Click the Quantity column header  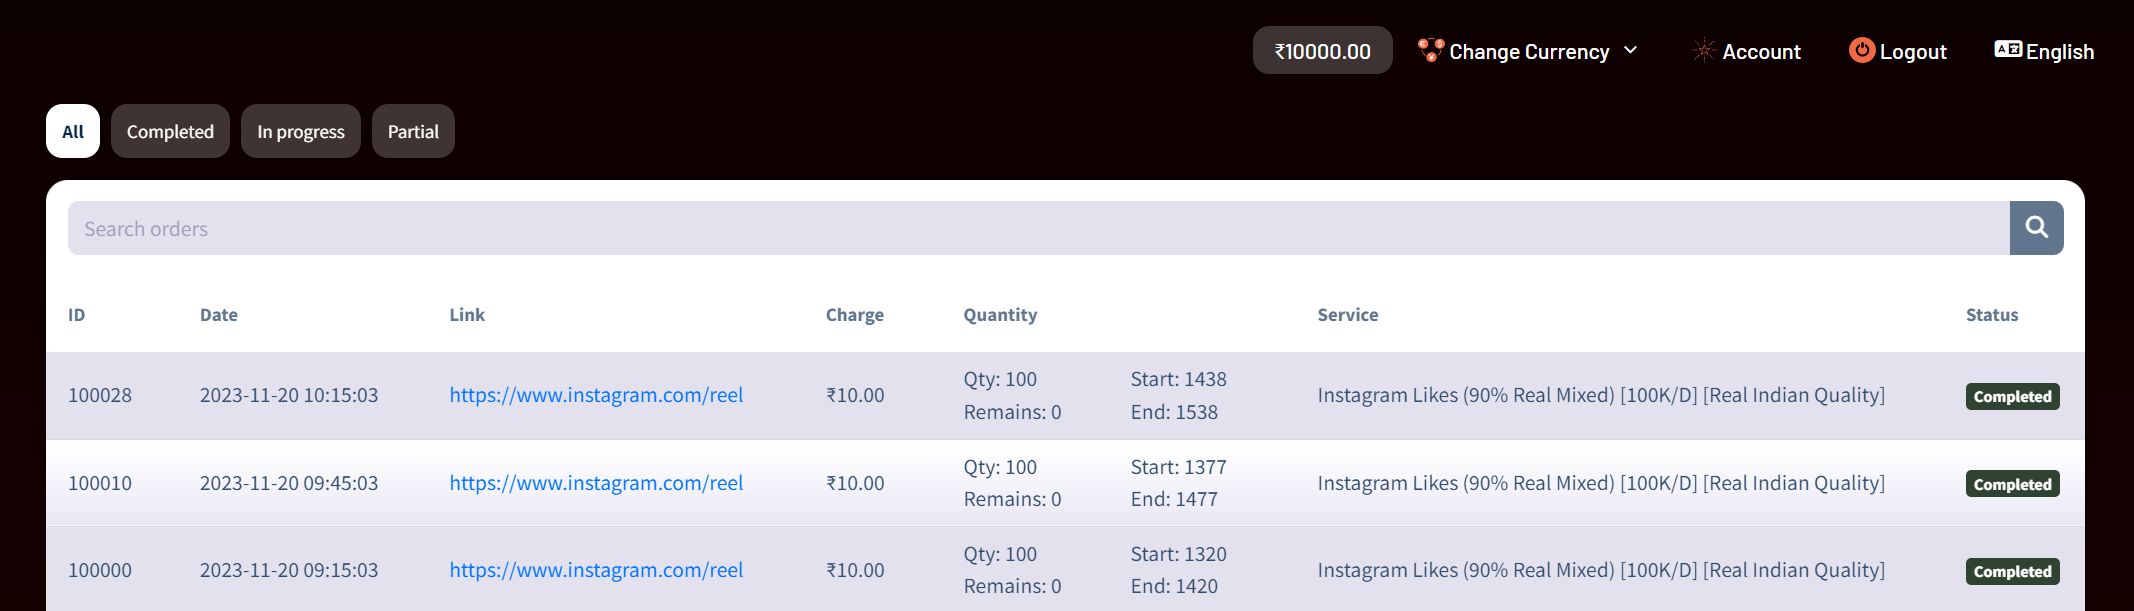pos(1000,315)
